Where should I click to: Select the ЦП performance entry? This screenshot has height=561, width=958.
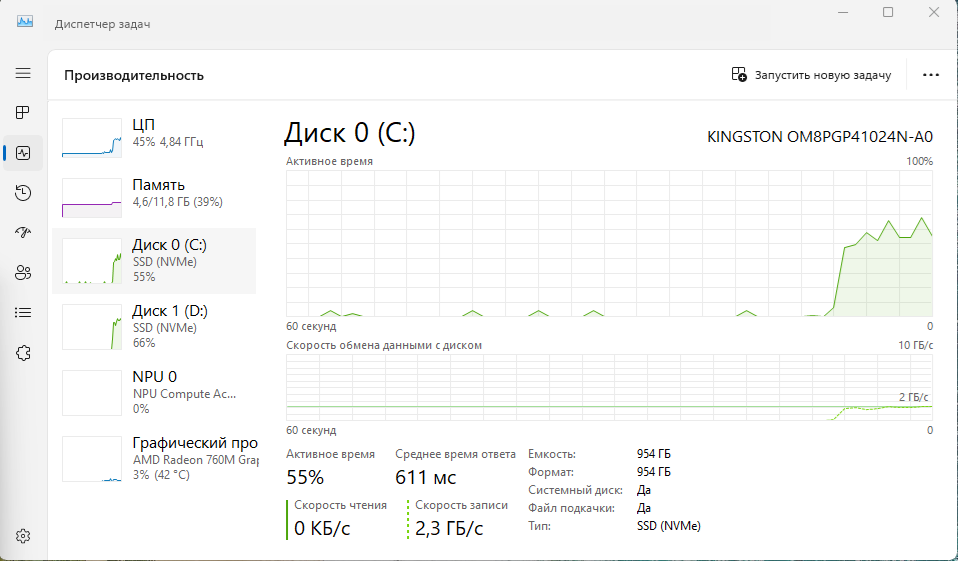[x=154, y=137]
